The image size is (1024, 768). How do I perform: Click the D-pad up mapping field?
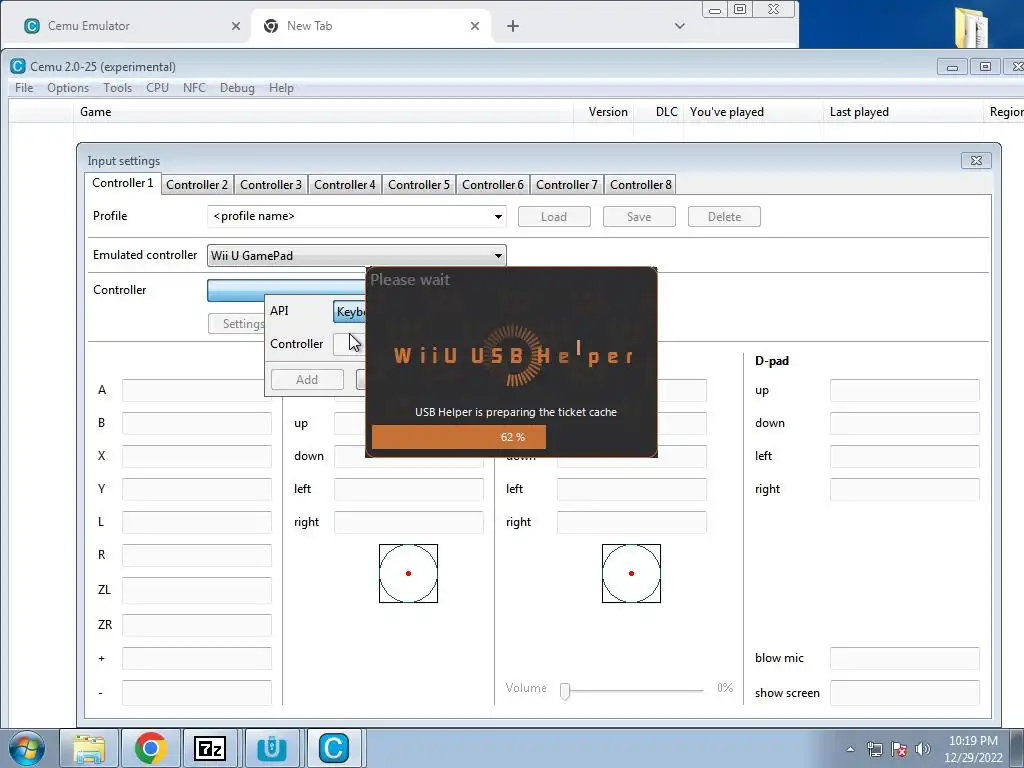click(x=904, y=391)
